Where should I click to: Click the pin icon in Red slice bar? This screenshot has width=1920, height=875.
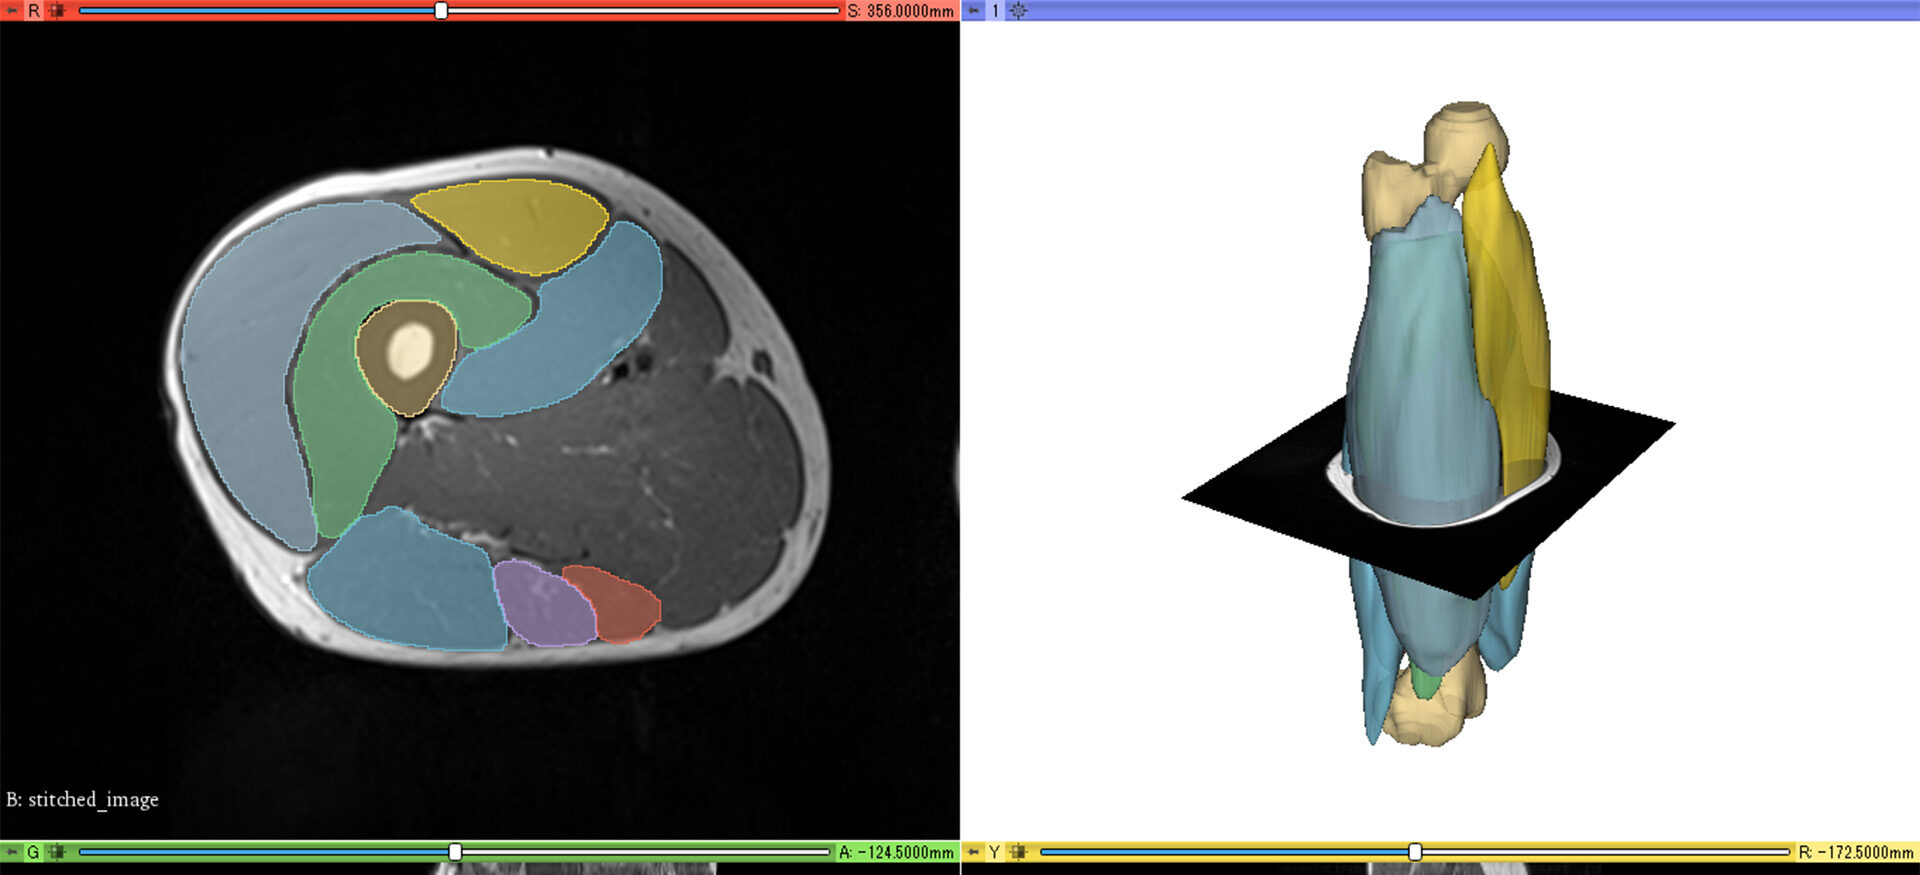[12, 10]
